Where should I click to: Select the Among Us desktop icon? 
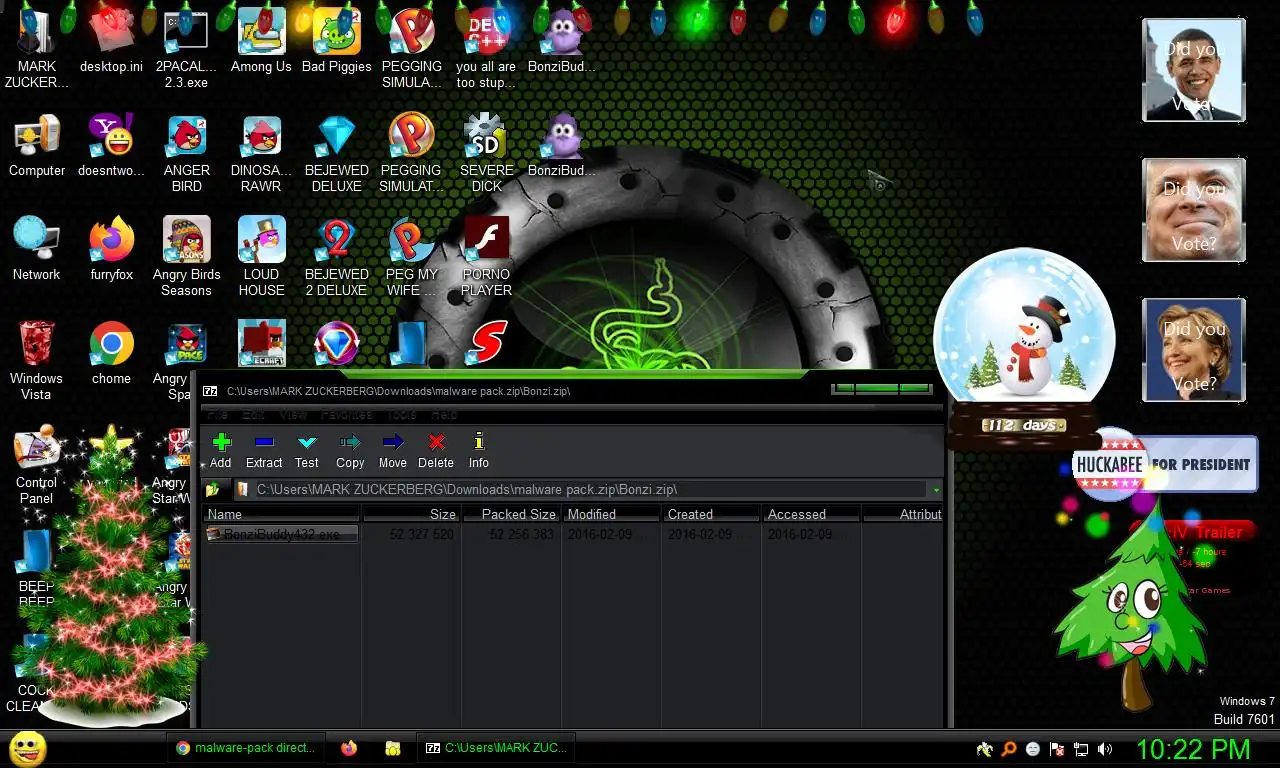click(261, 42)
